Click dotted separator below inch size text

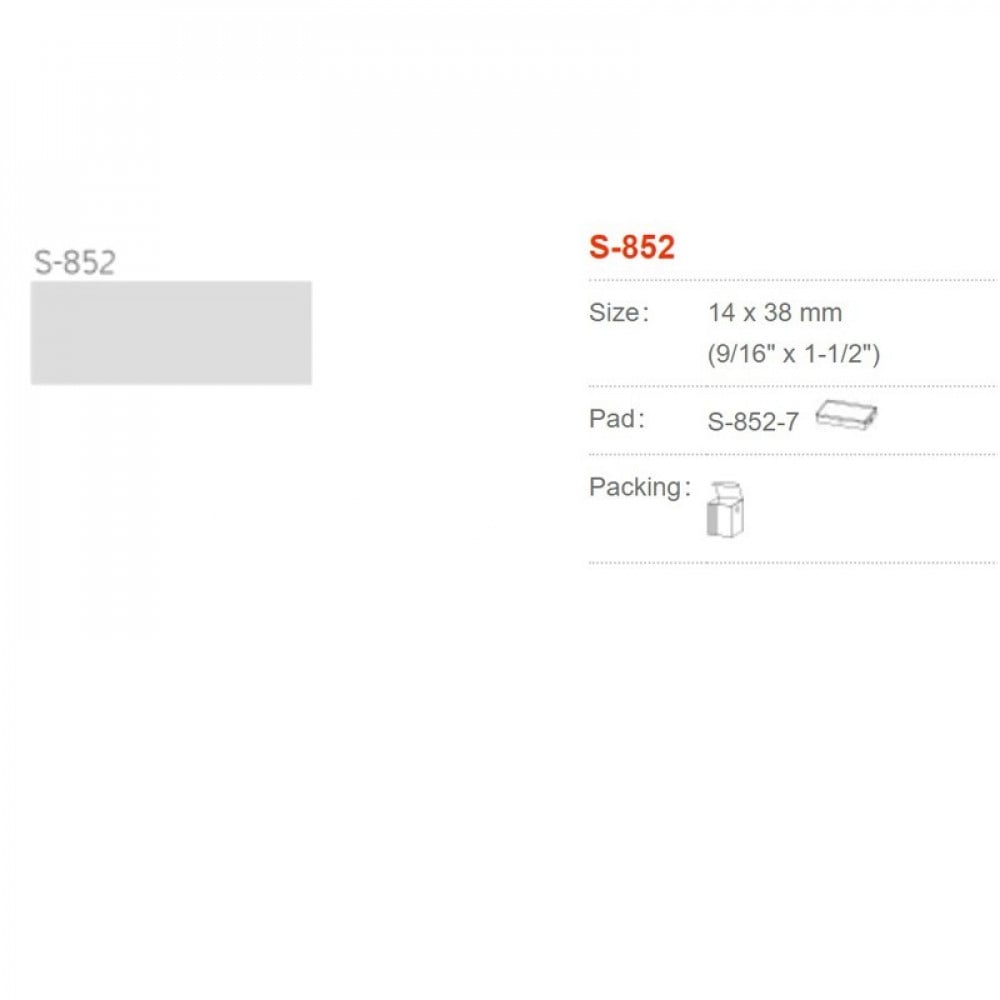792,385
